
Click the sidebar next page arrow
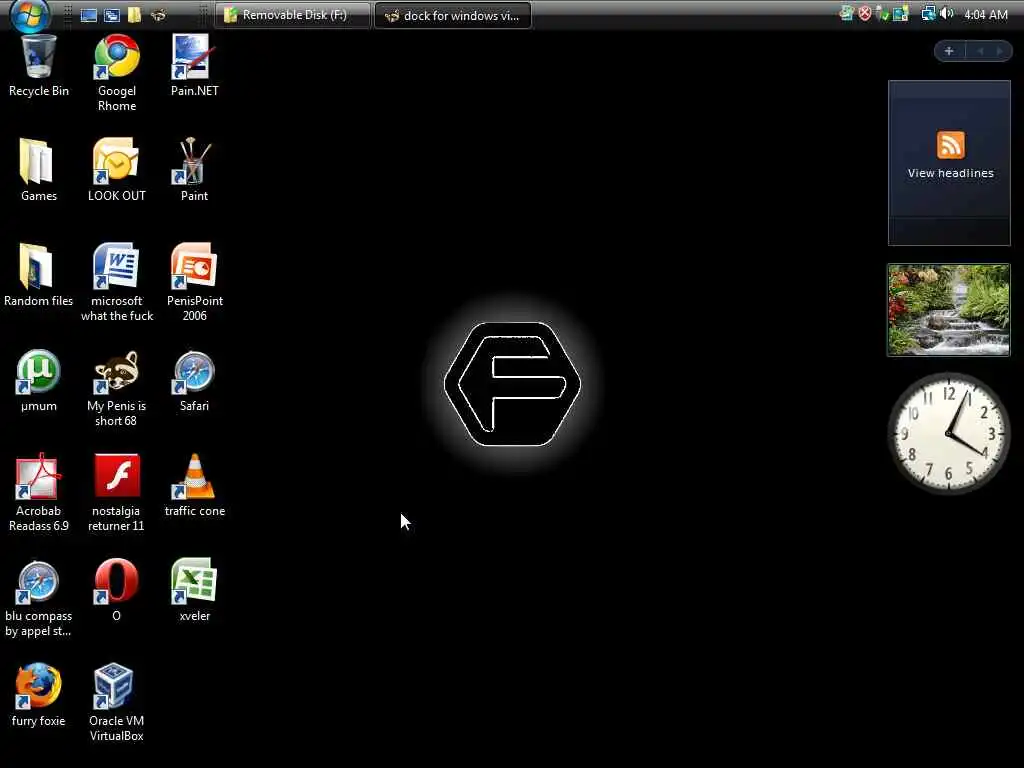point(999,51)
